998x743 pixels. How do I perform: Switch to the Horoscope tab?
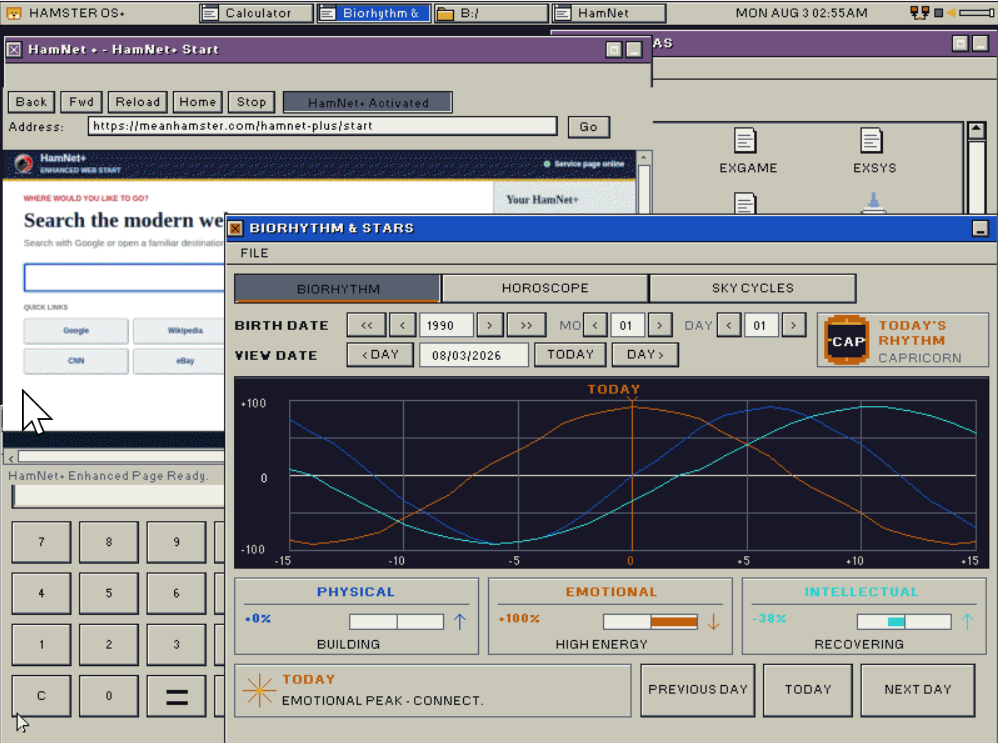tap(545, 288)
